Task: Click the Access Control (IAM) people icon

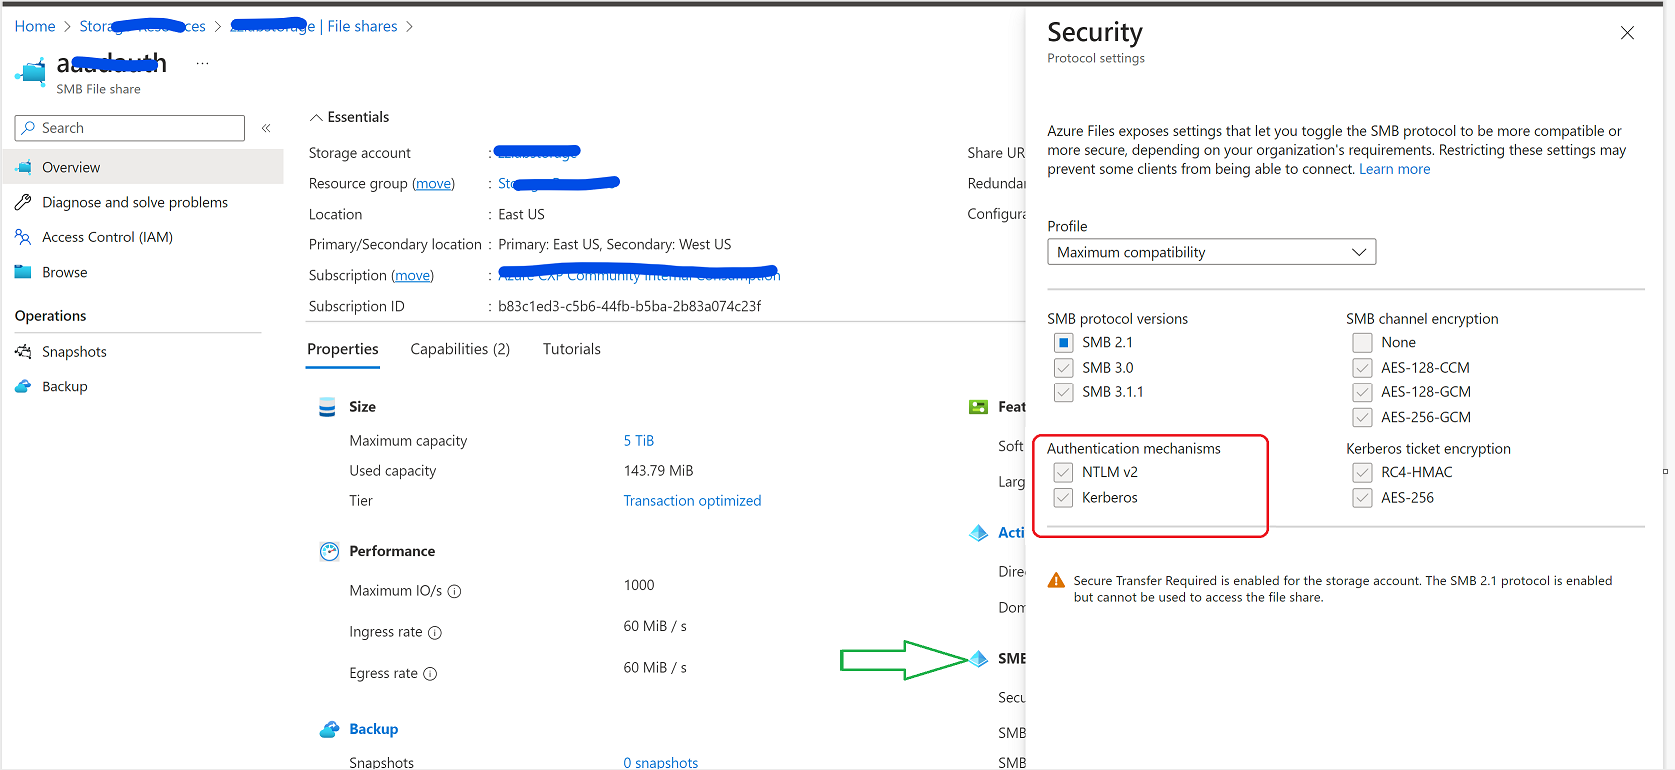Action: 23,237
